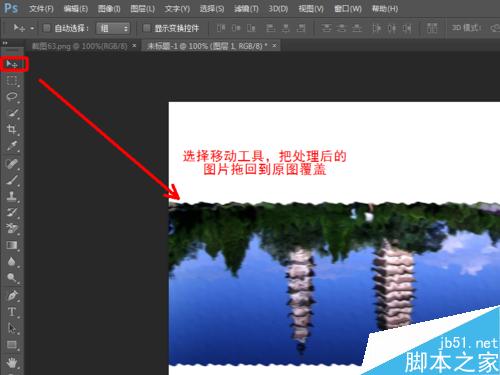Click Distribute left edges icon
The image size is (500, 375).
coord(376,28)
